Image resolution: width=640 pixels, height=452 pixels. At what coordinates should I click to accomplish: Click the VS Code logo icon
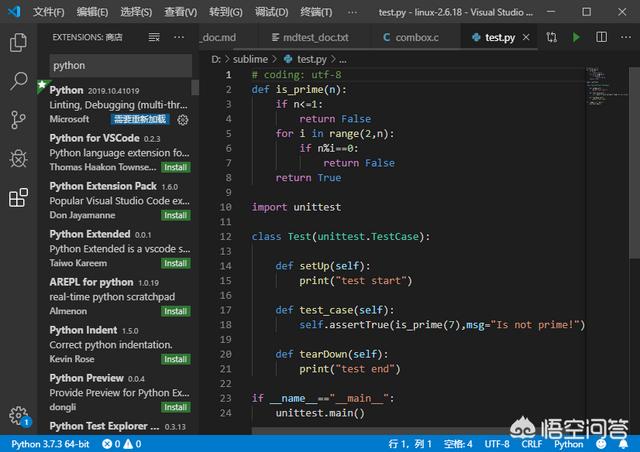click(x=14, y=12)
